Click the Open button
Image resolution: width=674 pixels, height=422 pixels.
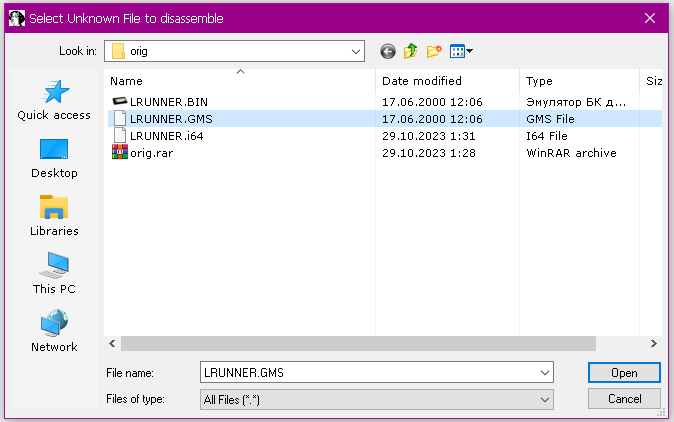(624, 373)
